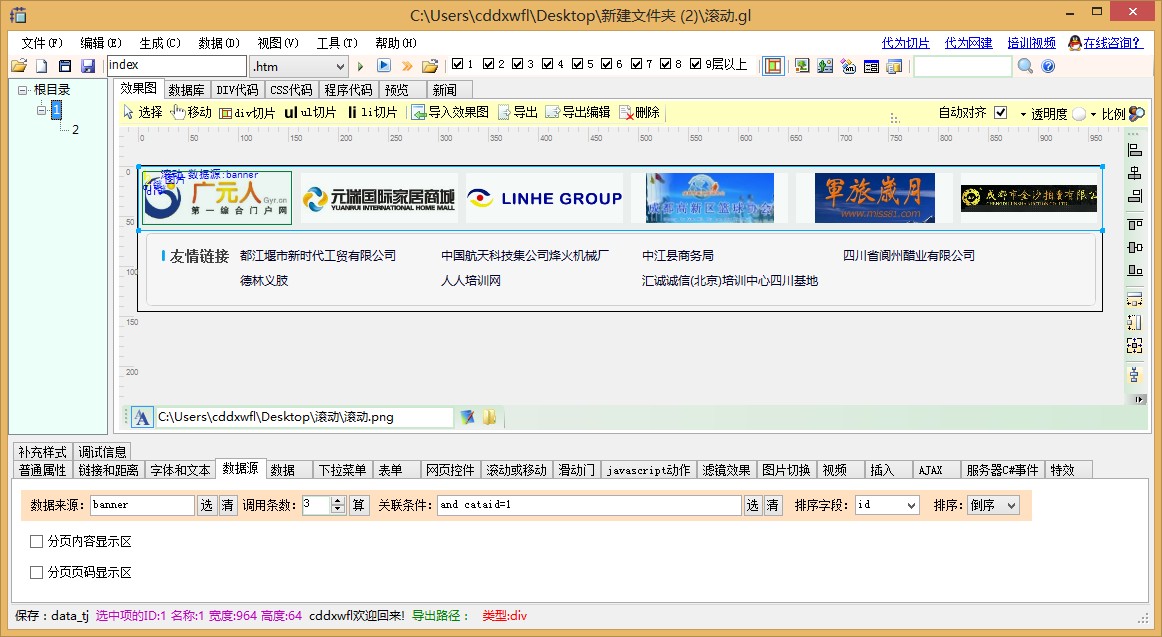Click the index filename input field
Image resolution: width=1162 pixels, height=637 pixels.
pyautogui.click(x=176, y=66)
